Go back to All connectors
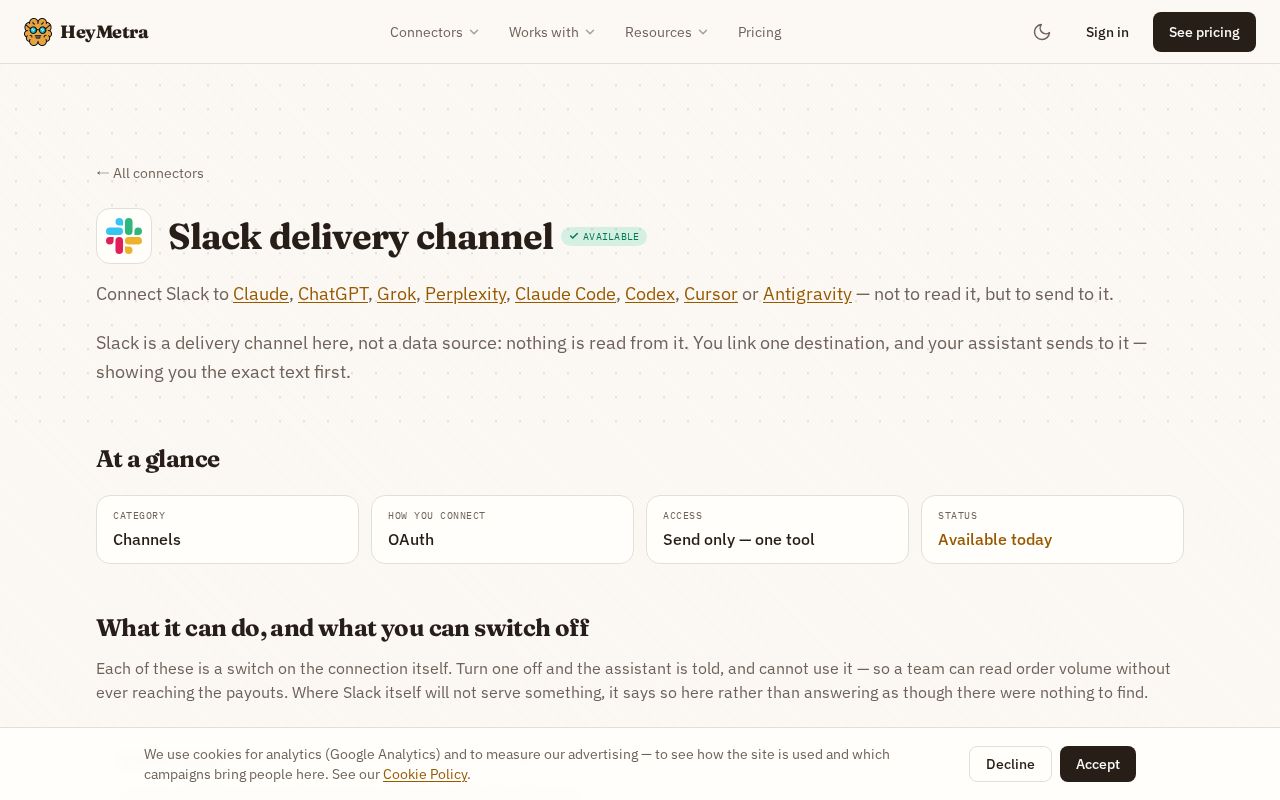This screenshot has height=800, width=1280. [150, 173]
